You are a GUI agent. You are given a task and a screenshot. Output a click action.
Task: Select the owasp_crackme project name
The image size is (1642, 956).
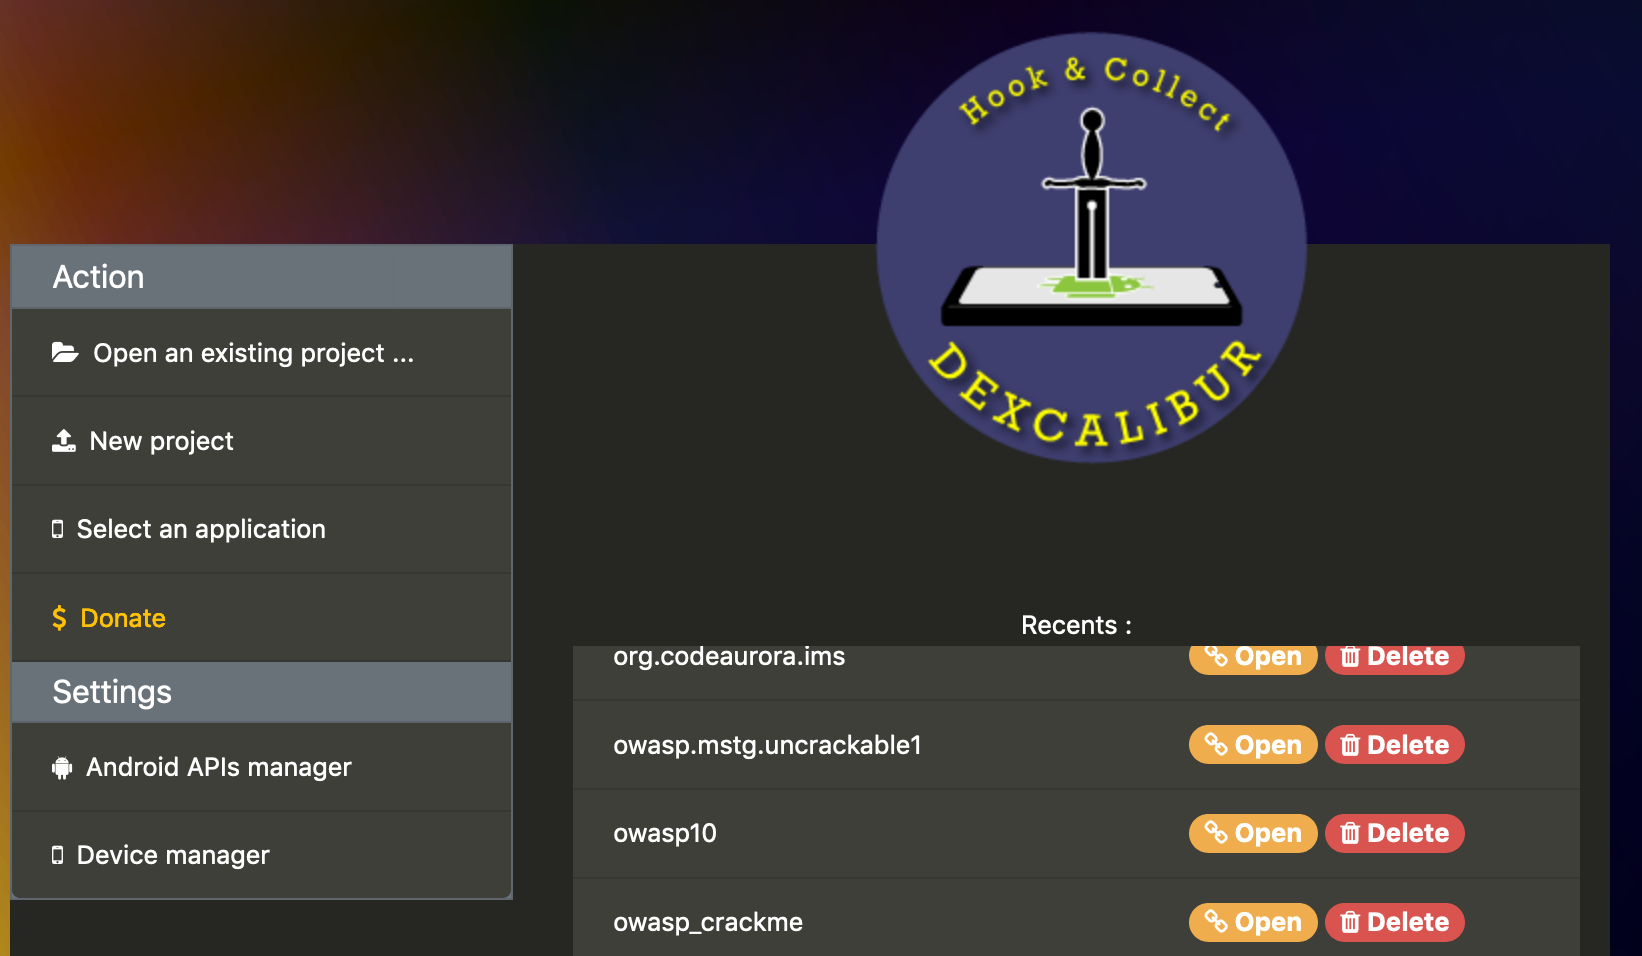708,922
